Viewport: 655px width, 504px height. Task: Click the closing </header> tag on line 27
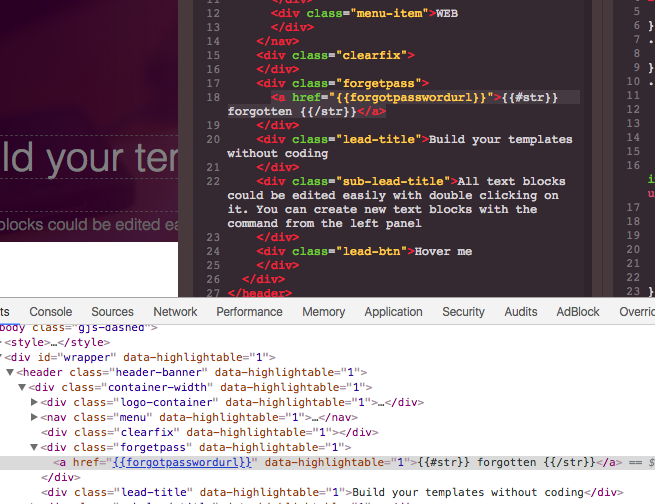click(260, 293)
